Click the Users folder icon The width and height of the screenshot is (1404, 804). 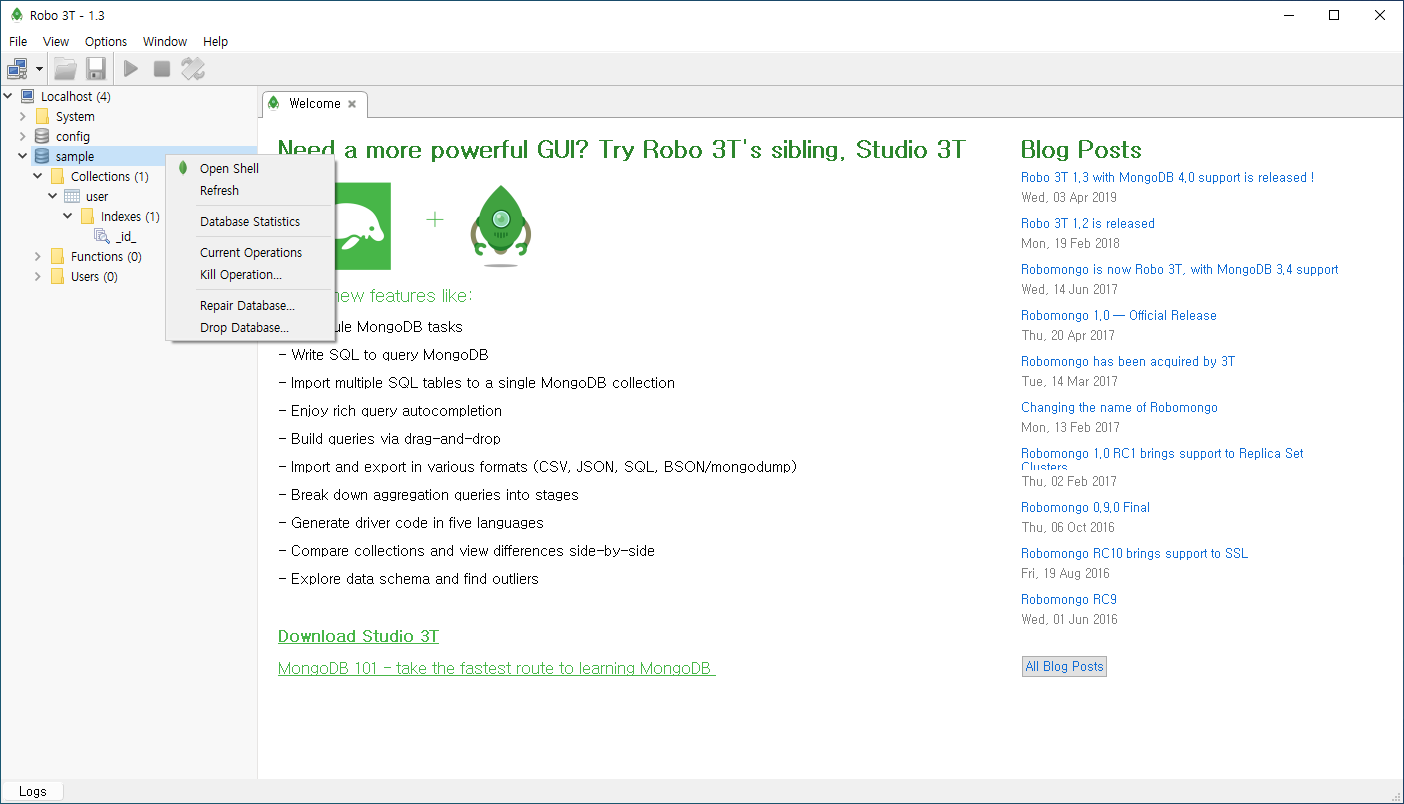57,276
